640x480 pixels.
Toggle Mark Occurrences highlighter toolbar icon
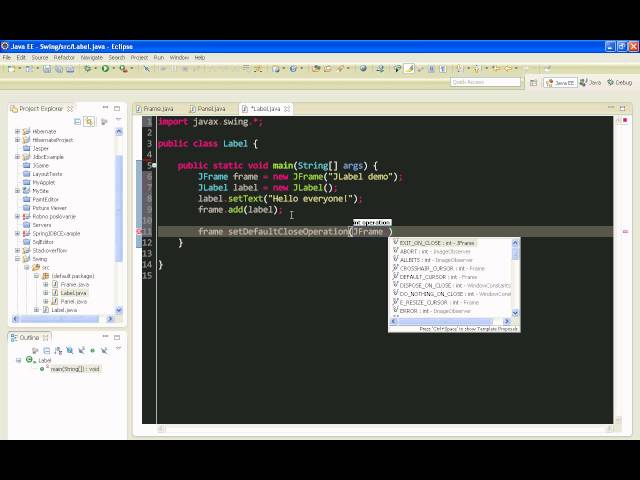(x=409, y=69)
